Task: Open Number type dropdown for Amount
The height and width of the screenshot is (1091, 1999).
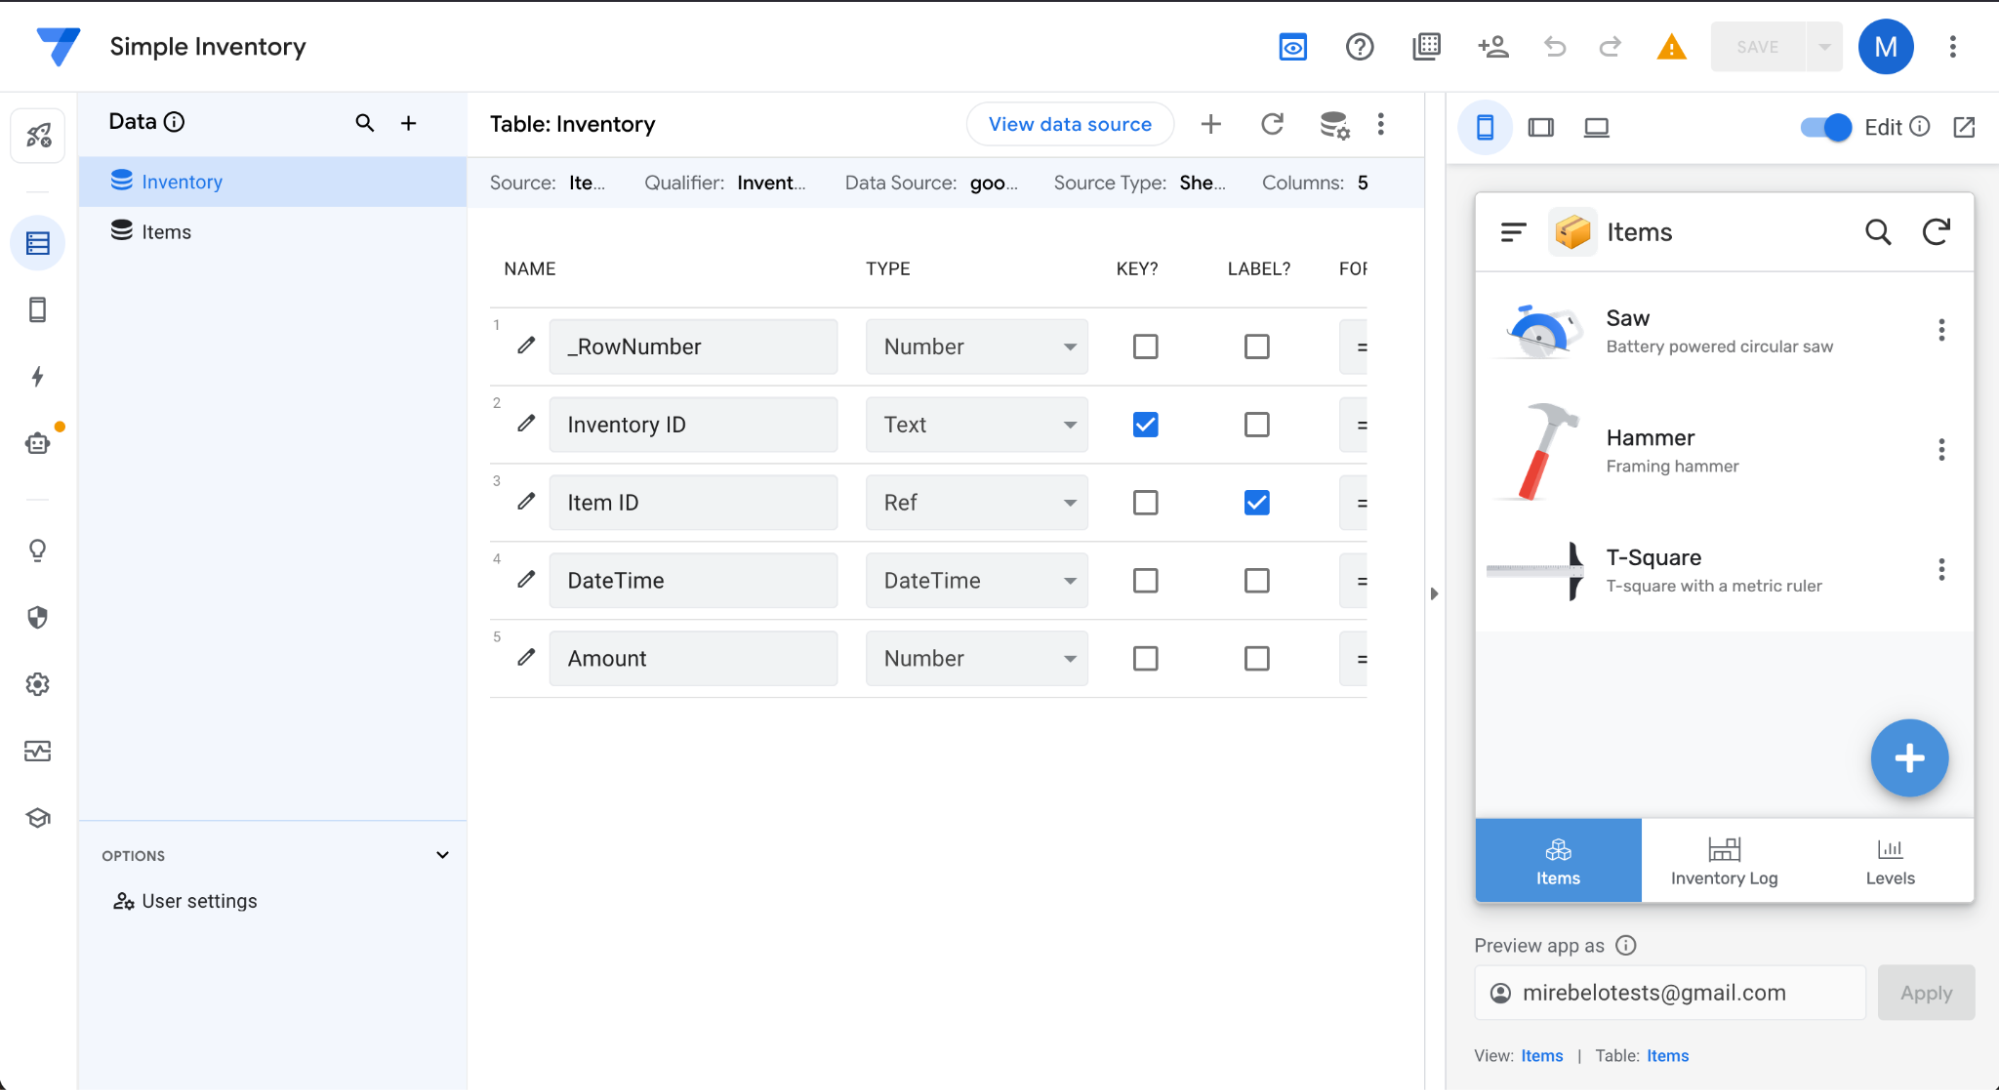Action: [976, 658]
